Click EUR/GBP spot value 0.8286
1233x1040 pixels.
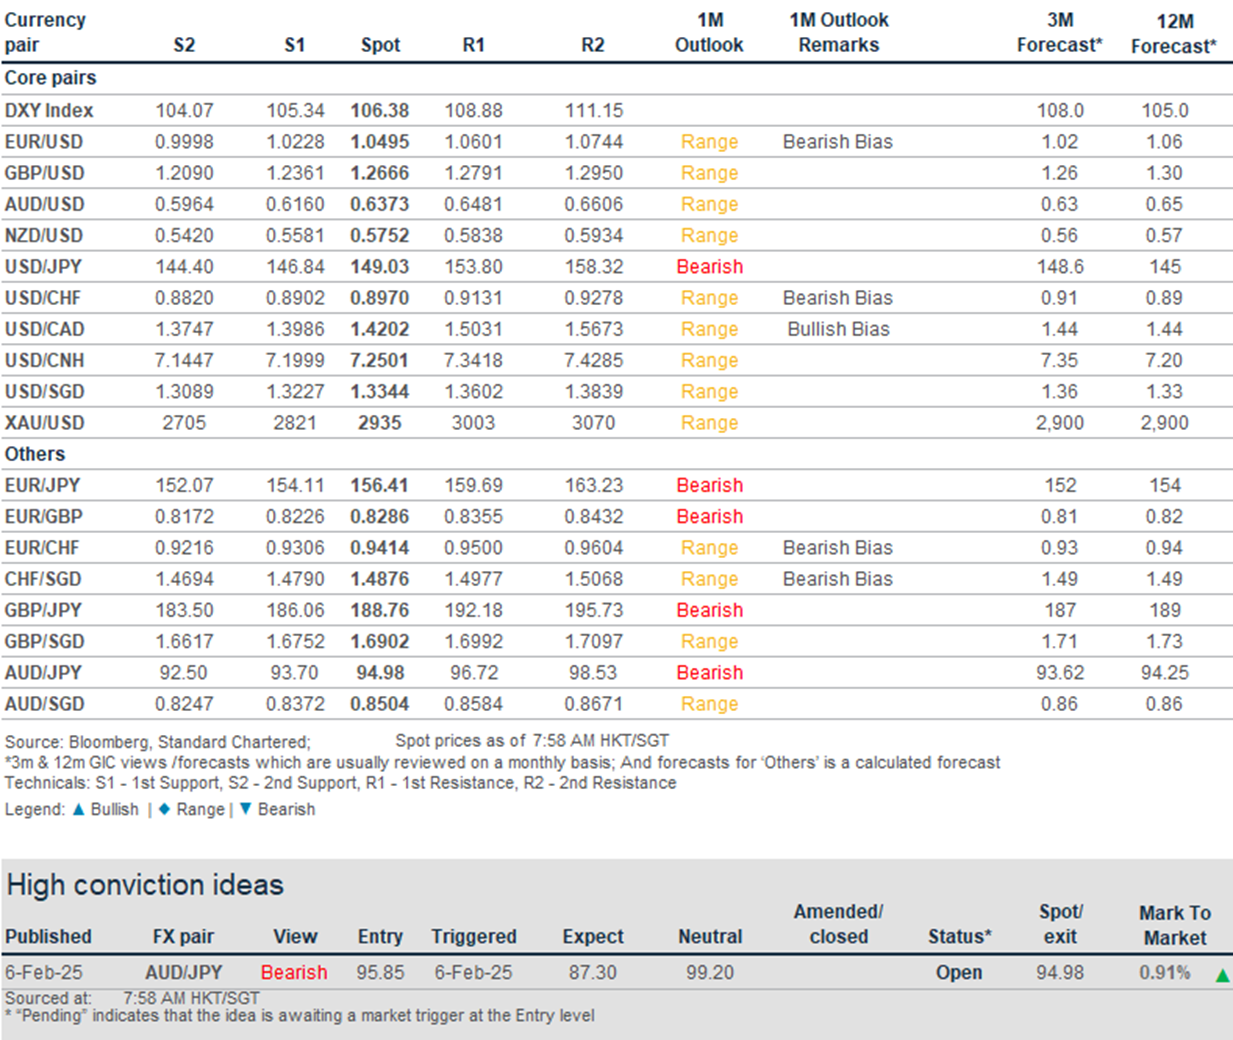(x=380, y=517)
